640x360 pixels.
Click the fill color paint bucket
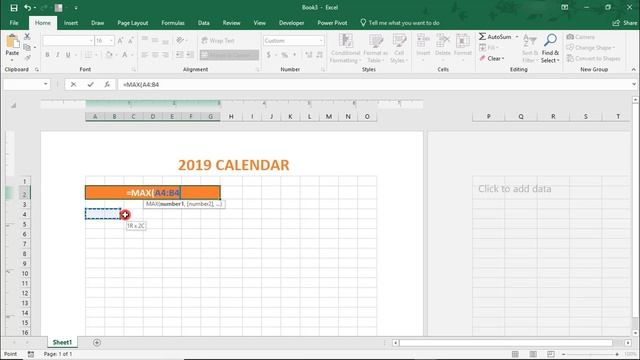click(x=109, y=55)
